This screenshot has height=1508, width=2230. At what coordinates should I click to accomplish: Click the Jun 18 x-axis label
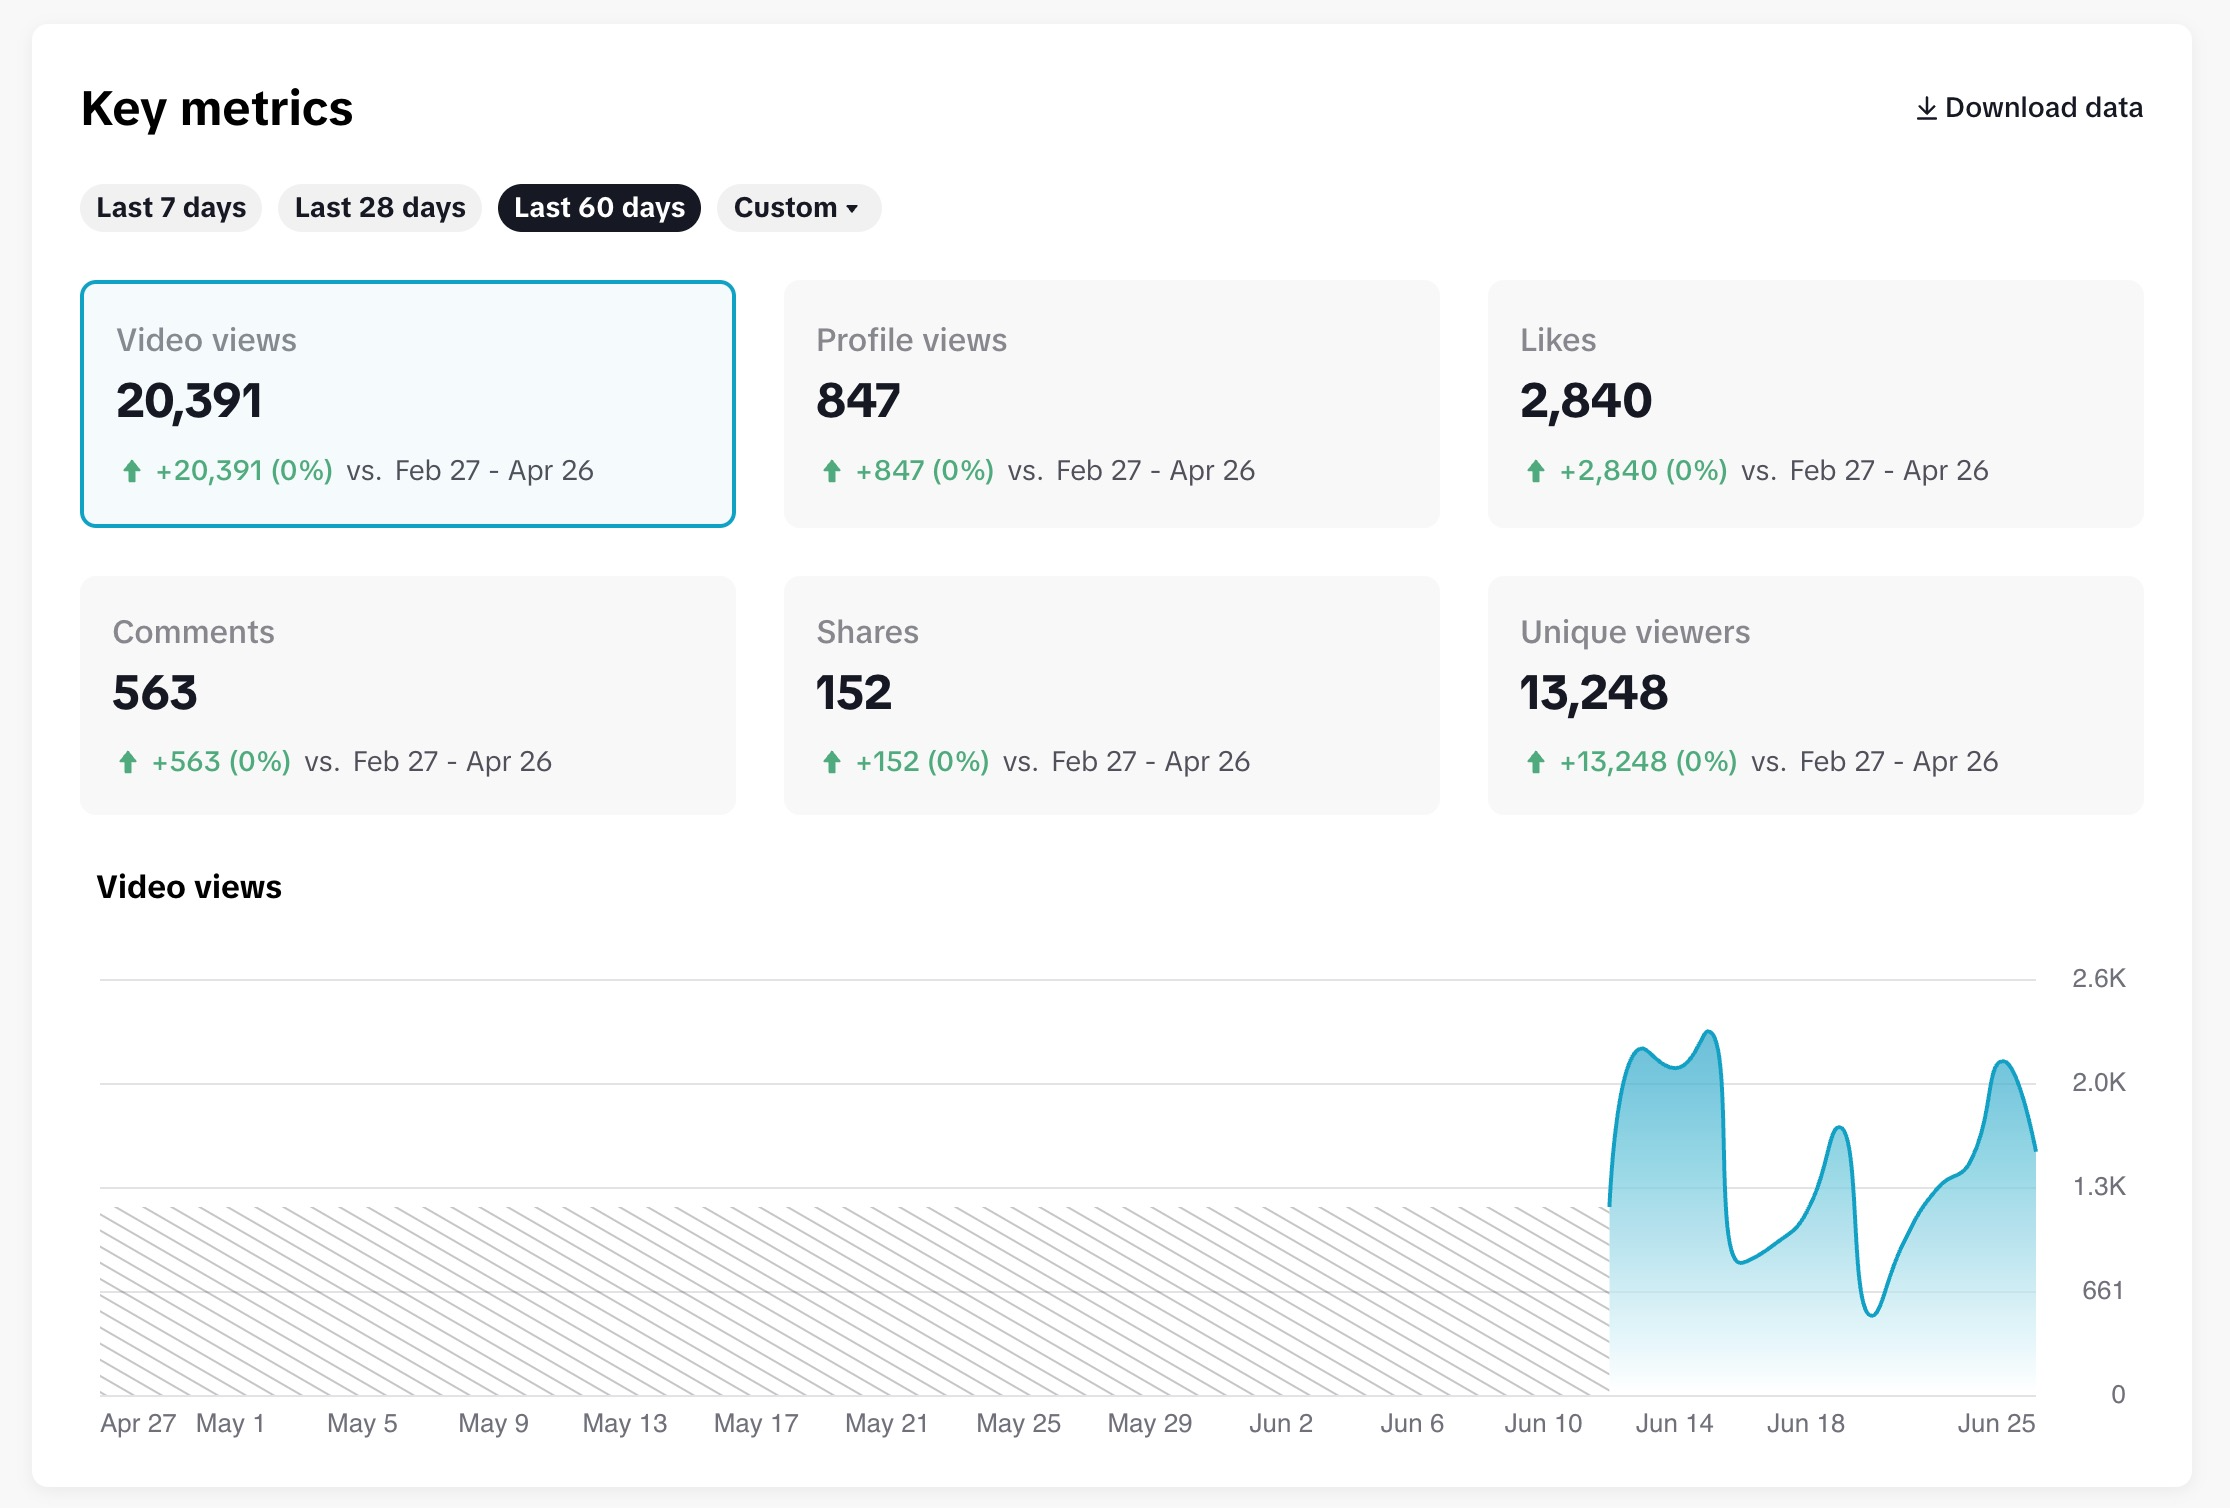tap(1805, 1423)
